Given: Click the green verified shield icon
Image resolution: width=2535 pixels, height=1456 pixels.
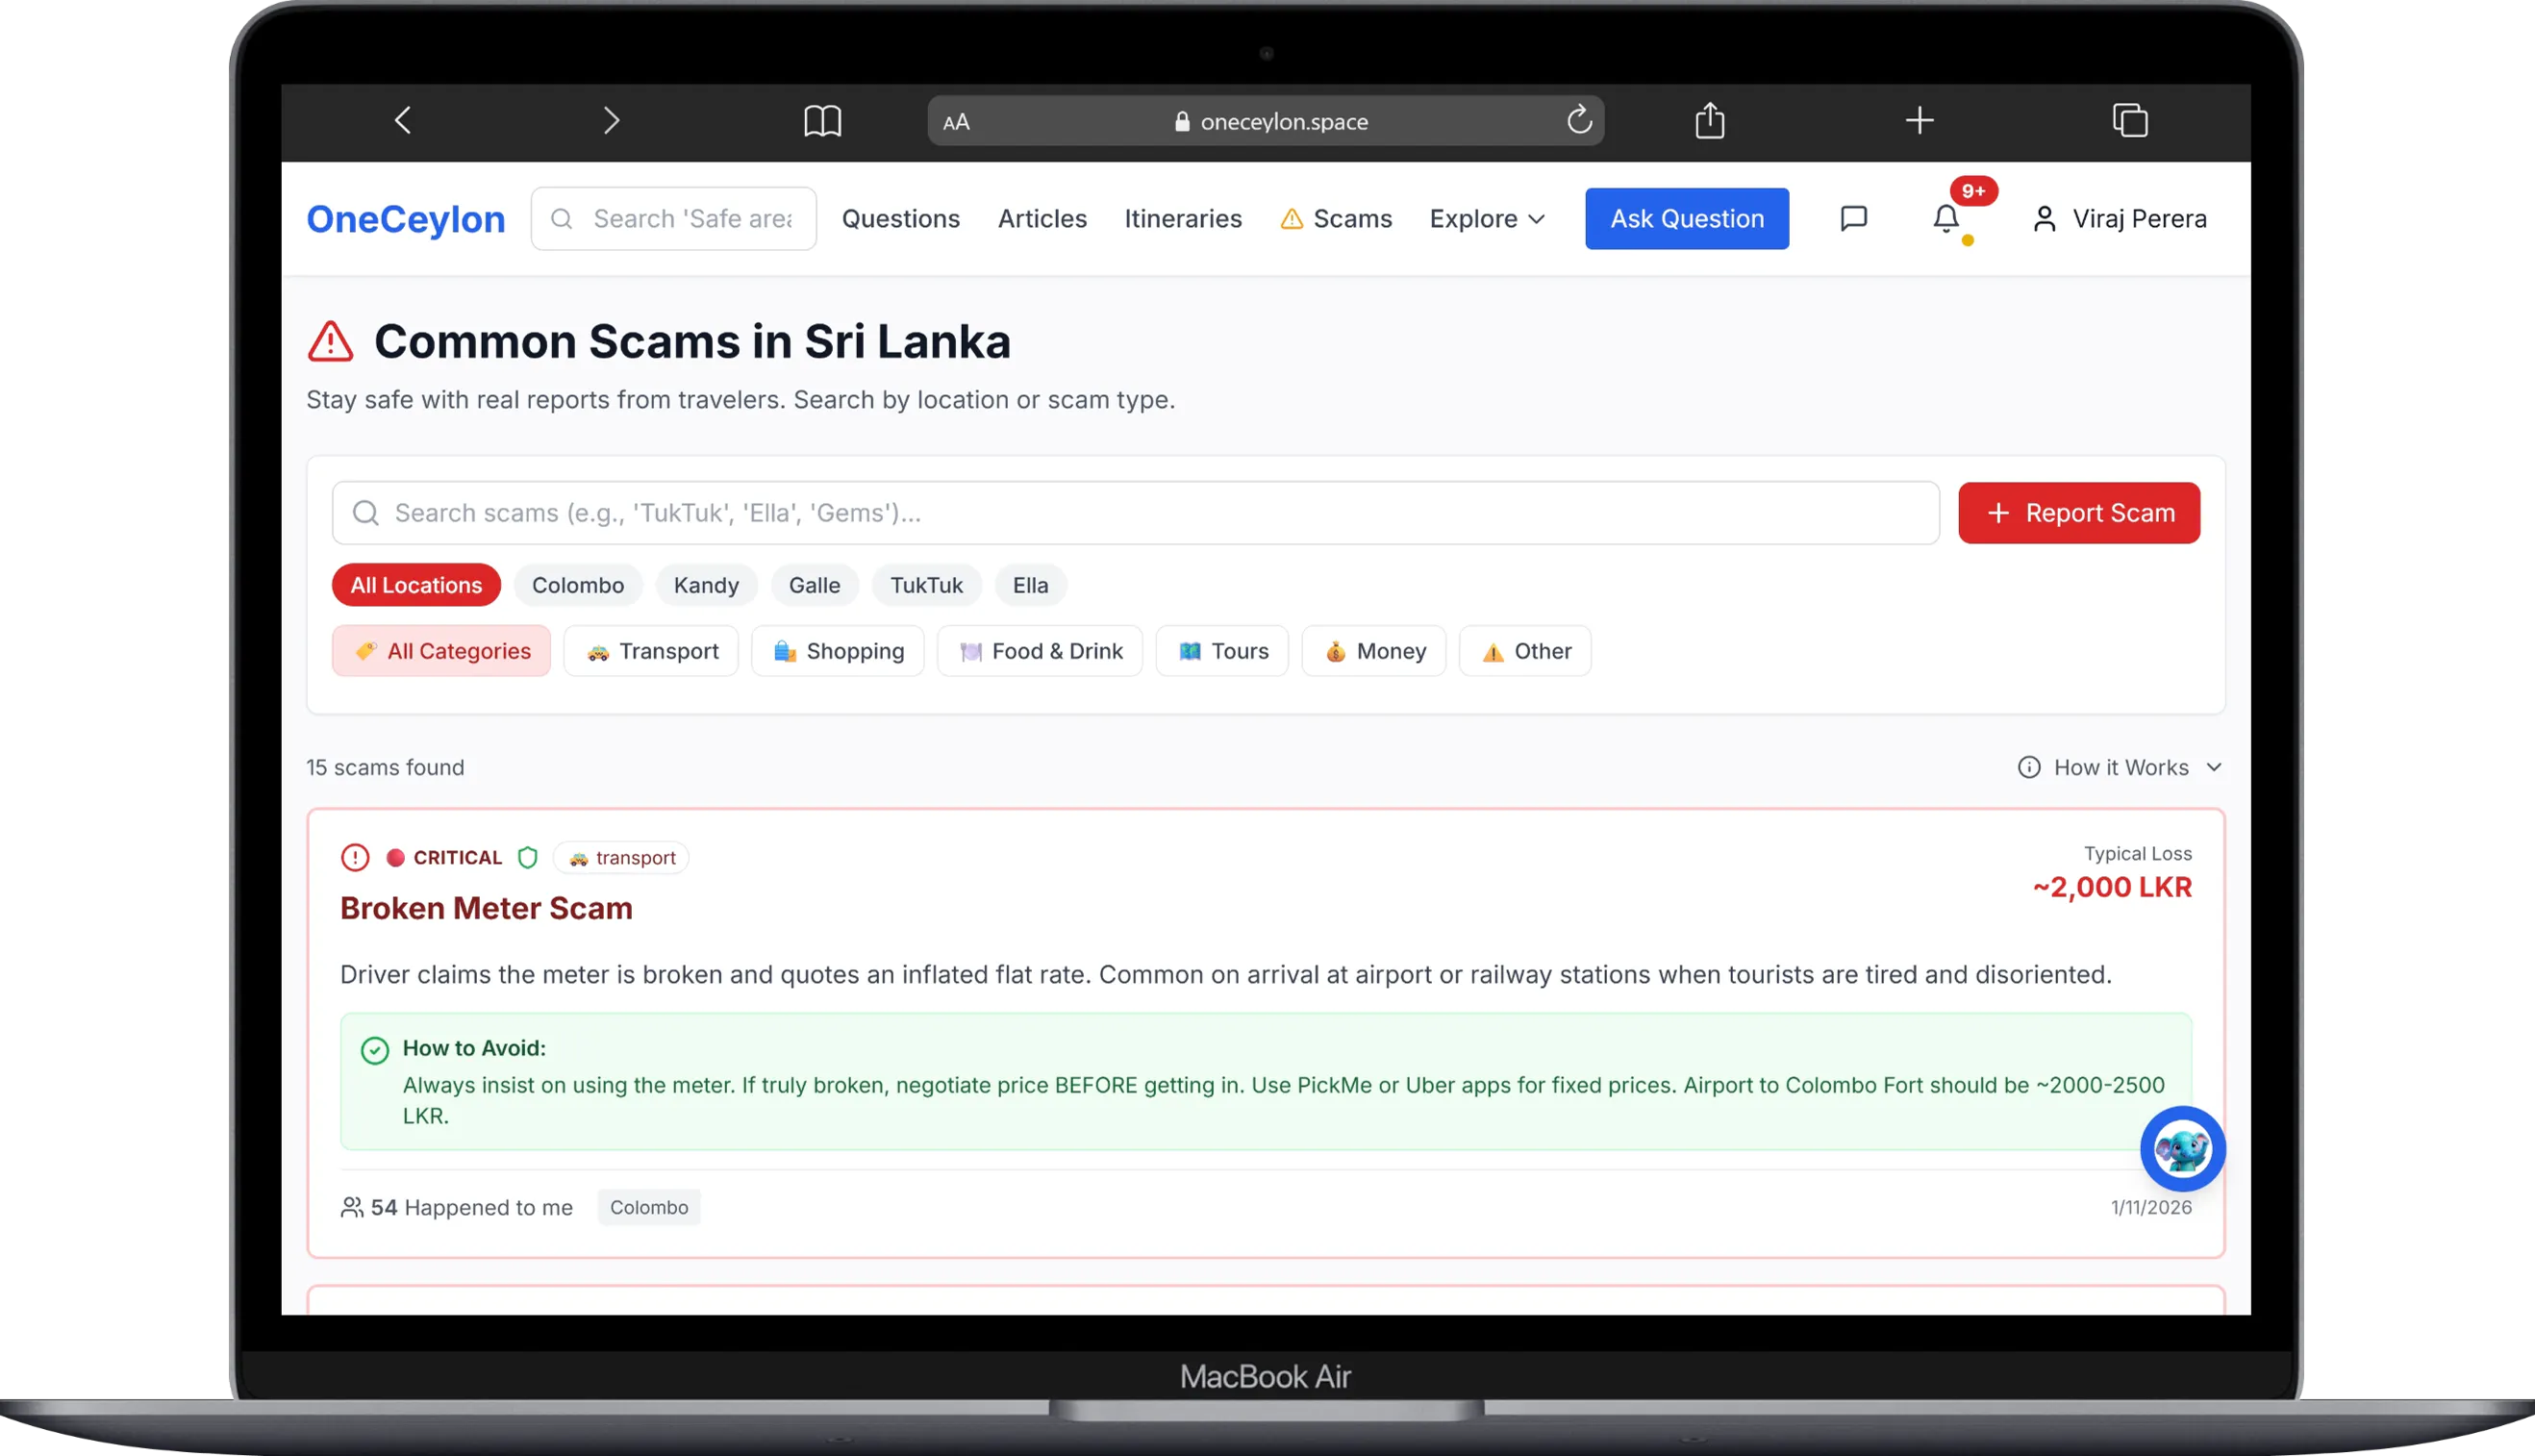Looking at the screenshot, I should pyautogui.click(x=528, y=858).
